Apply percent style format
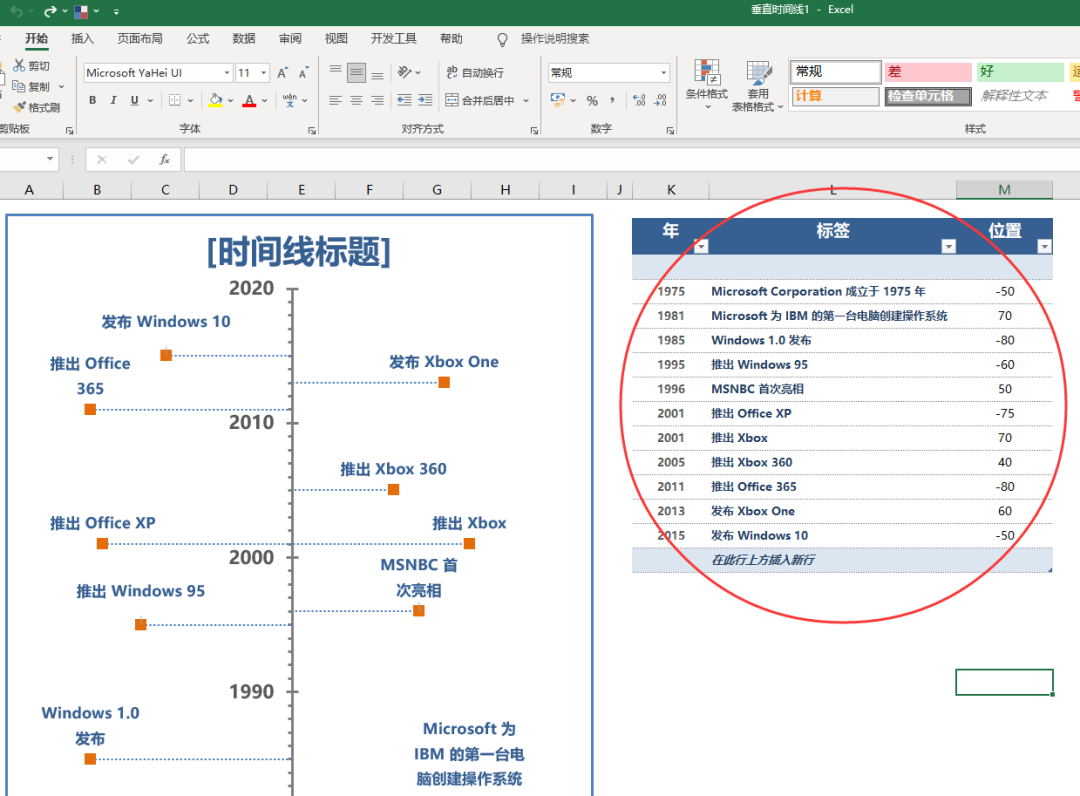This screenshot has height=796, width=1080. 592,101
